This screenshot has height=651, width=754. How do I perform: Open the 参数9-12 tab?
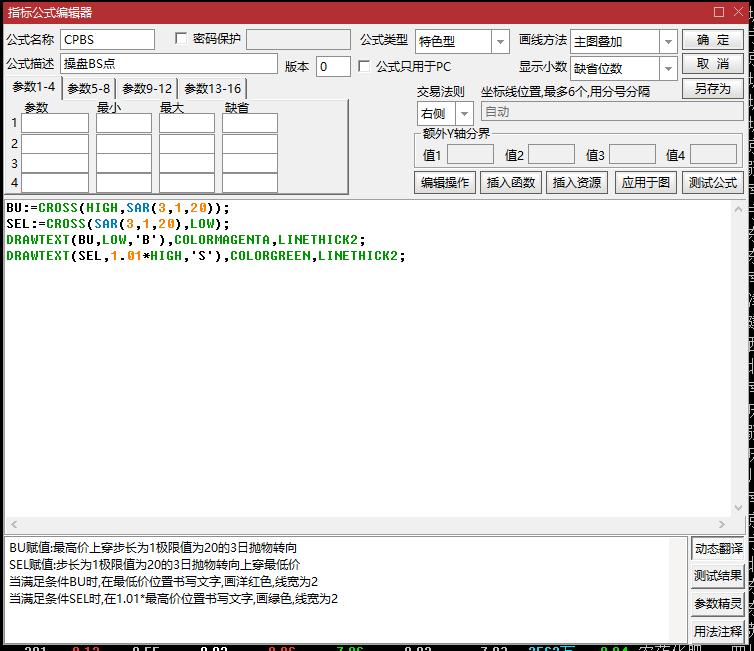[147, 89]
